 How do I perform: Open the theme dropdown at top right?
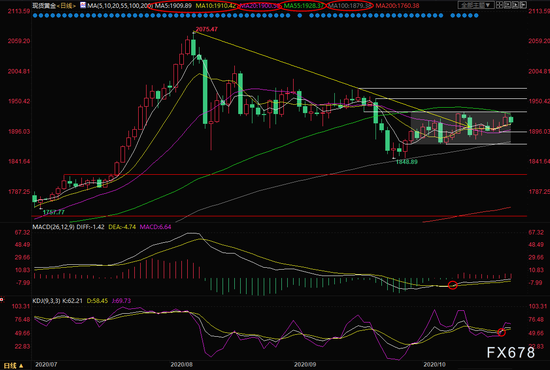[476, 5]
